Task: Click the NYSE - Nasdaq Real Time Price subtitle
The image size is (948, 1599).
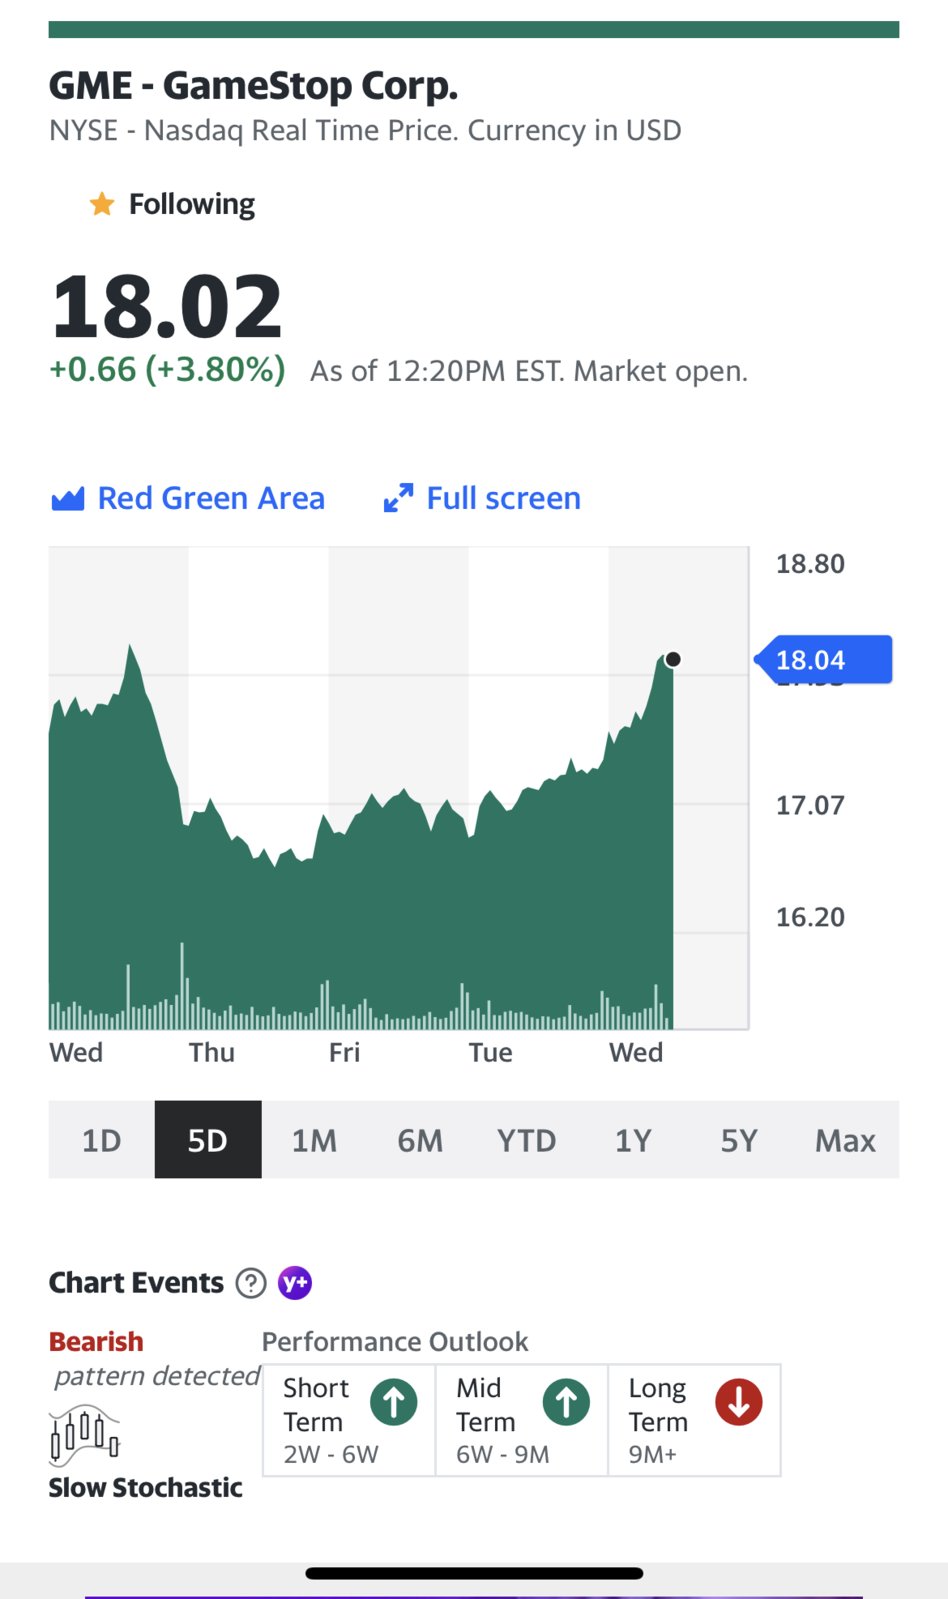Action: (365, 131)
